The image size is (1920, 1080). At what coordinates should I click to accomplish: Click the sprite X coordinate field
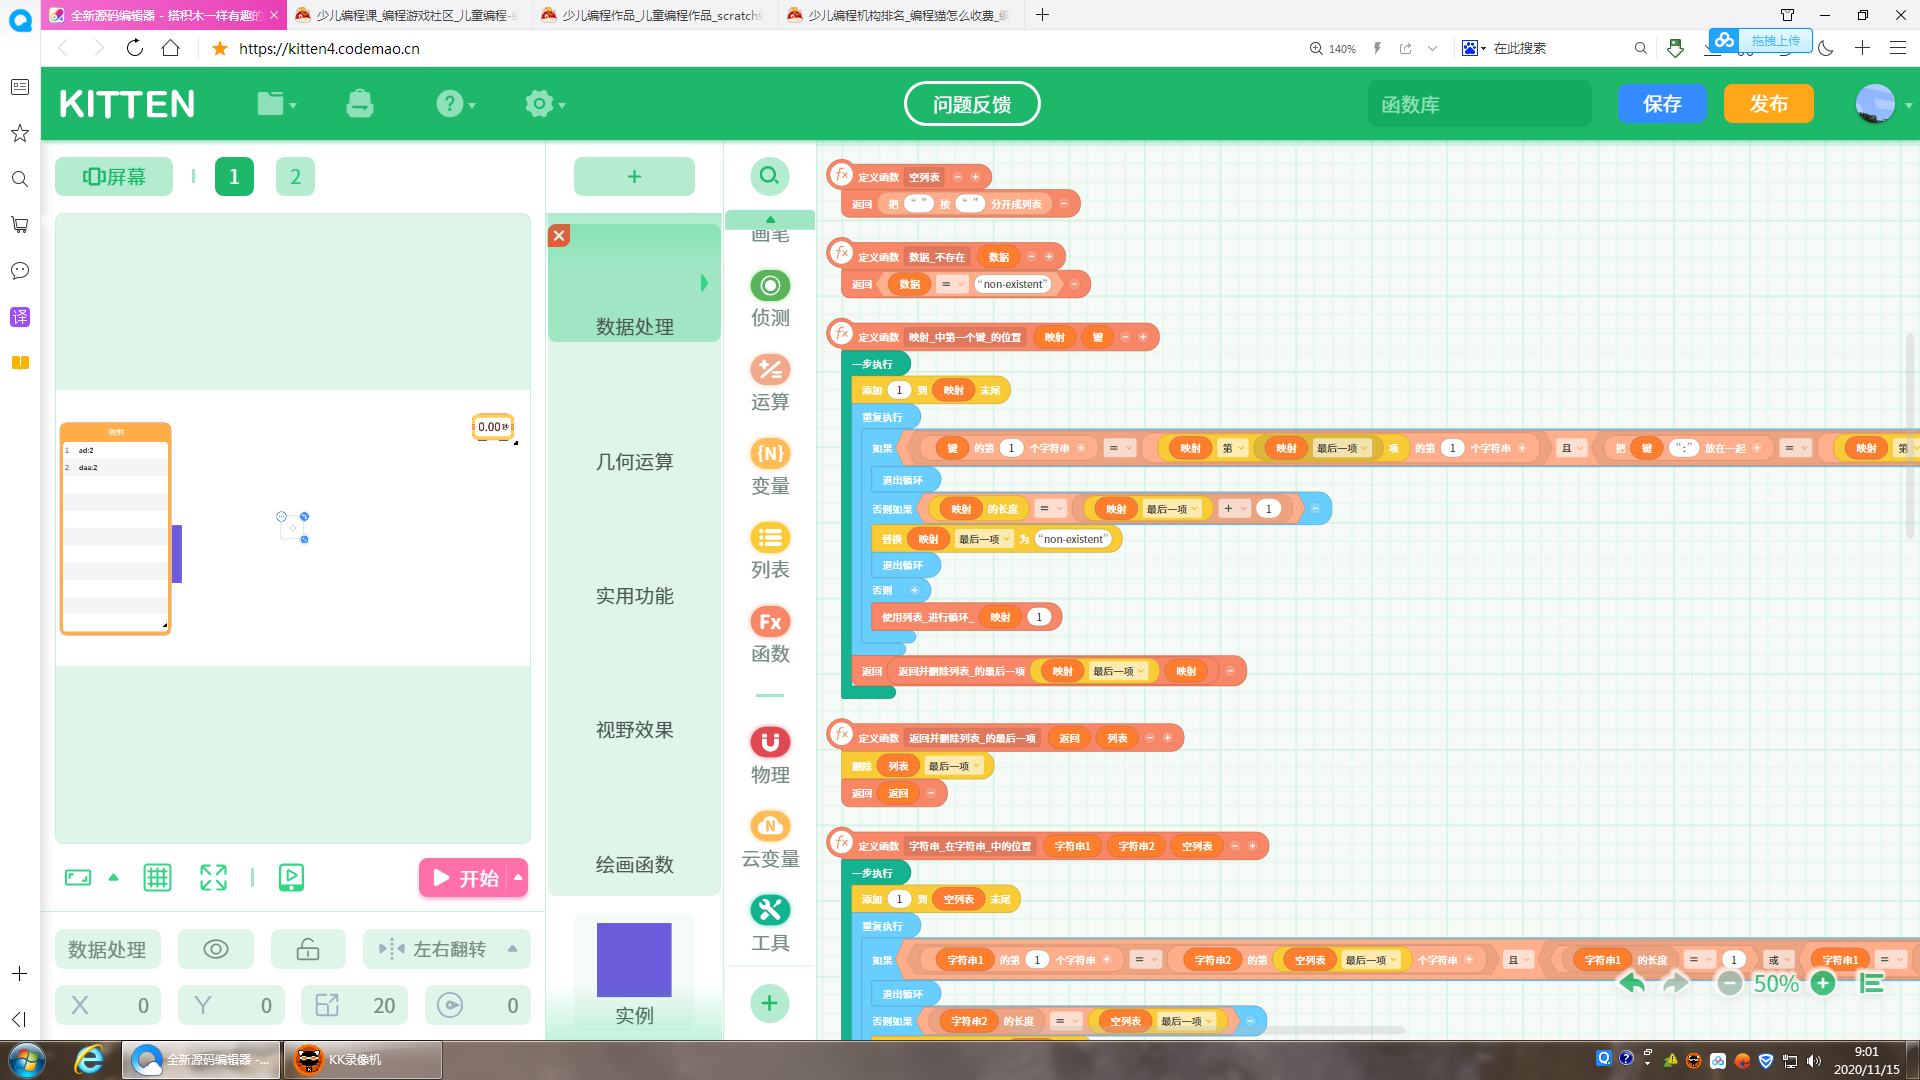click(109, 1005)
